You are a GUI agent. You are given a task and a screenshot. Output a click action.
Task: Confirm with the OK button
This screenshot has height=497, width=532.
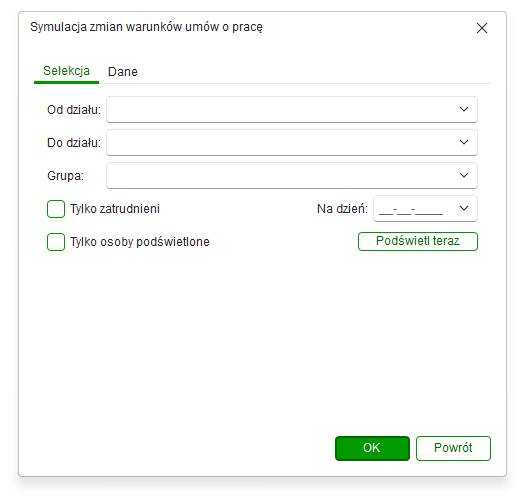(x=372, y=448)
